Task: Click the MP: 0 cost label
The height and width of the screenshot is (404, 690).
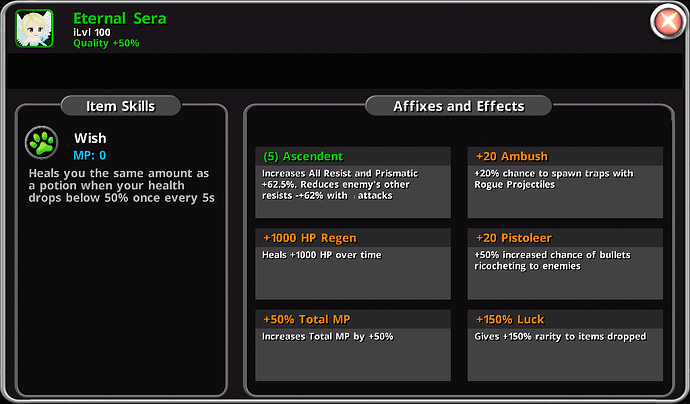Action: (89, 155)
